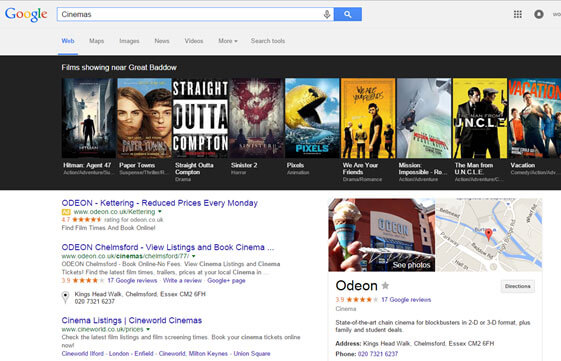Open the Paper Towns poster
This screenshot has height=361, width=561.
(x=145, y=118)
